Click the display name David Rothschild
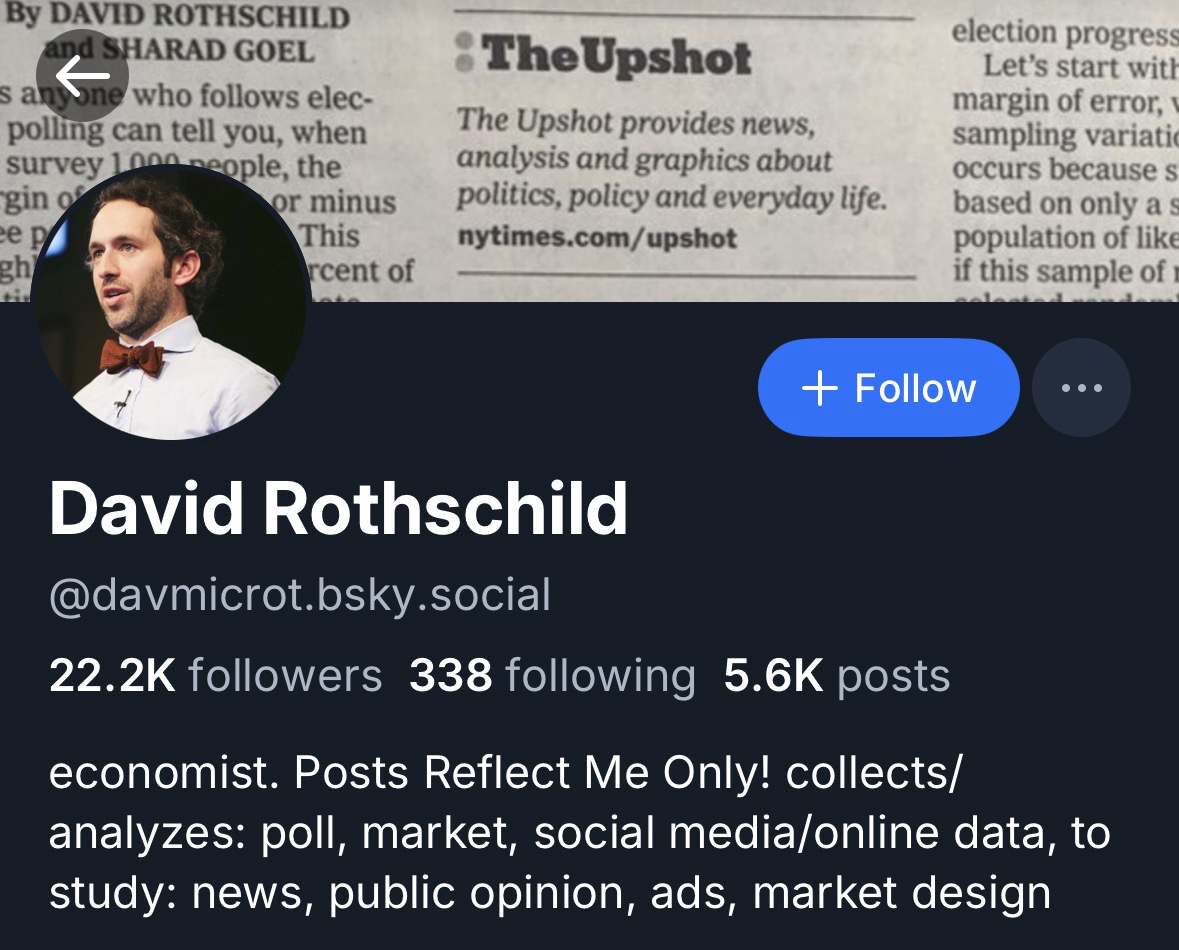 [x=338, y=509]
